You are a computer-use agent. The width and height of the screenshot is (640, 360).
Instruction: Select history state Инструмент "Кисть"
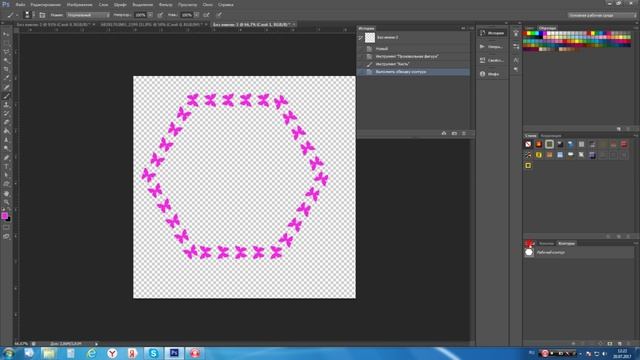coord(414,64)
